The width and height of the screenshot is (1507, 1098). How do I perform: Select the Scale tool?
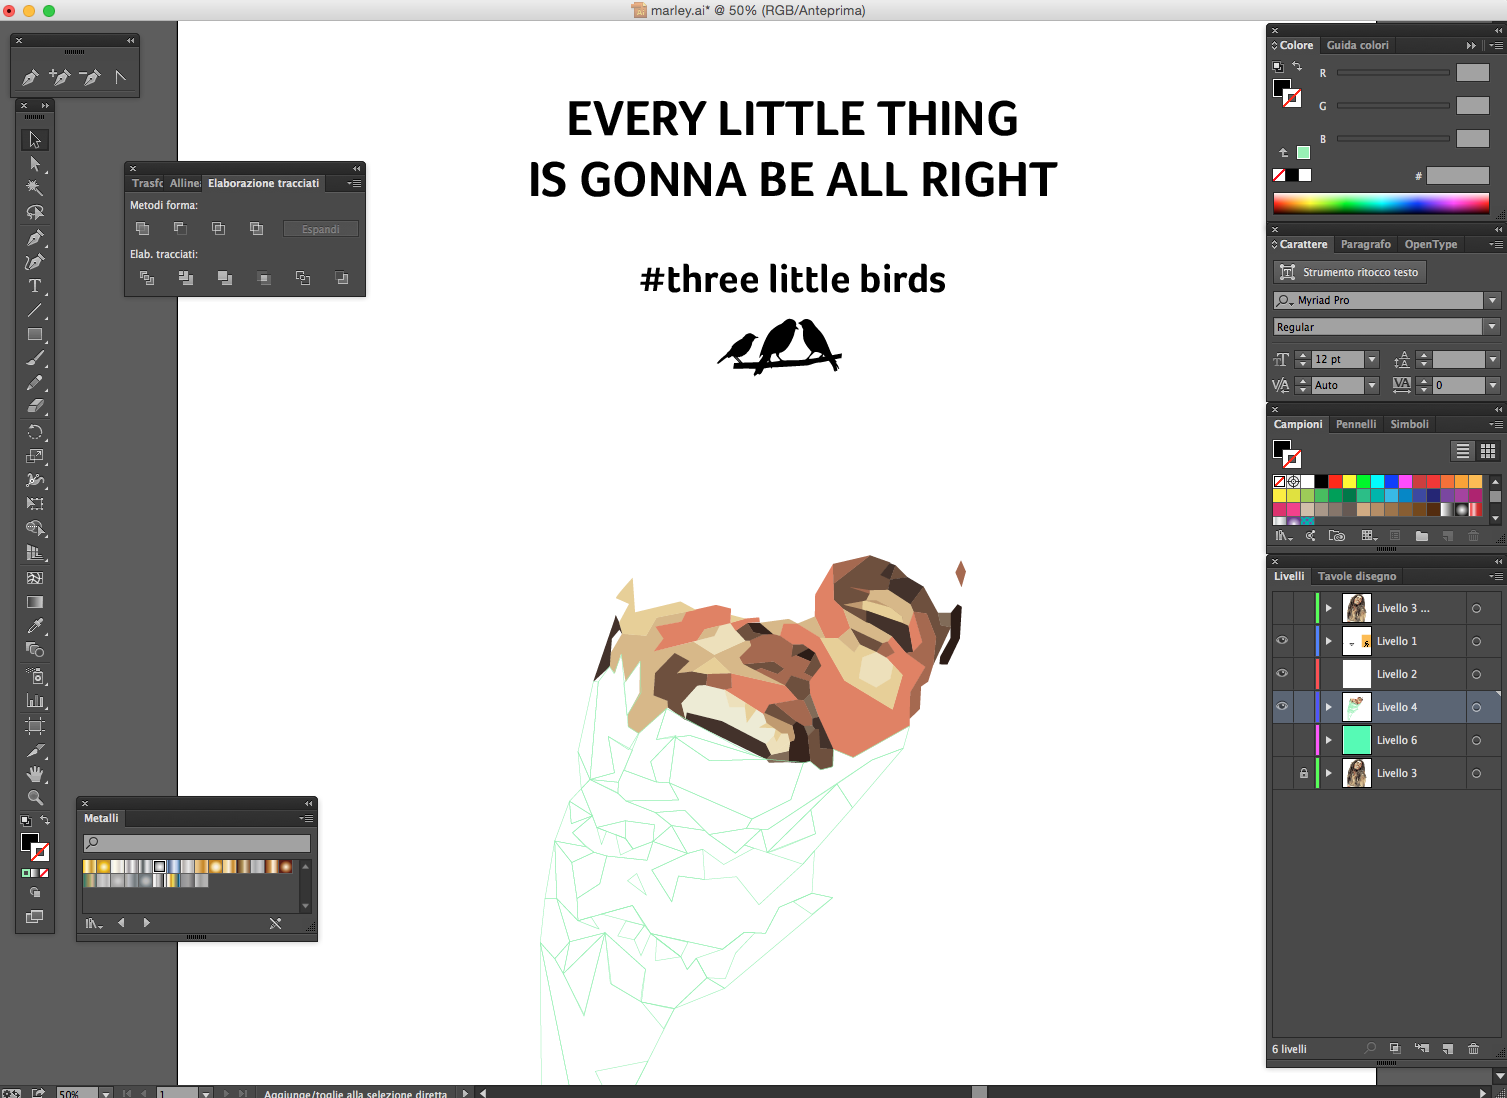(35, 456)
